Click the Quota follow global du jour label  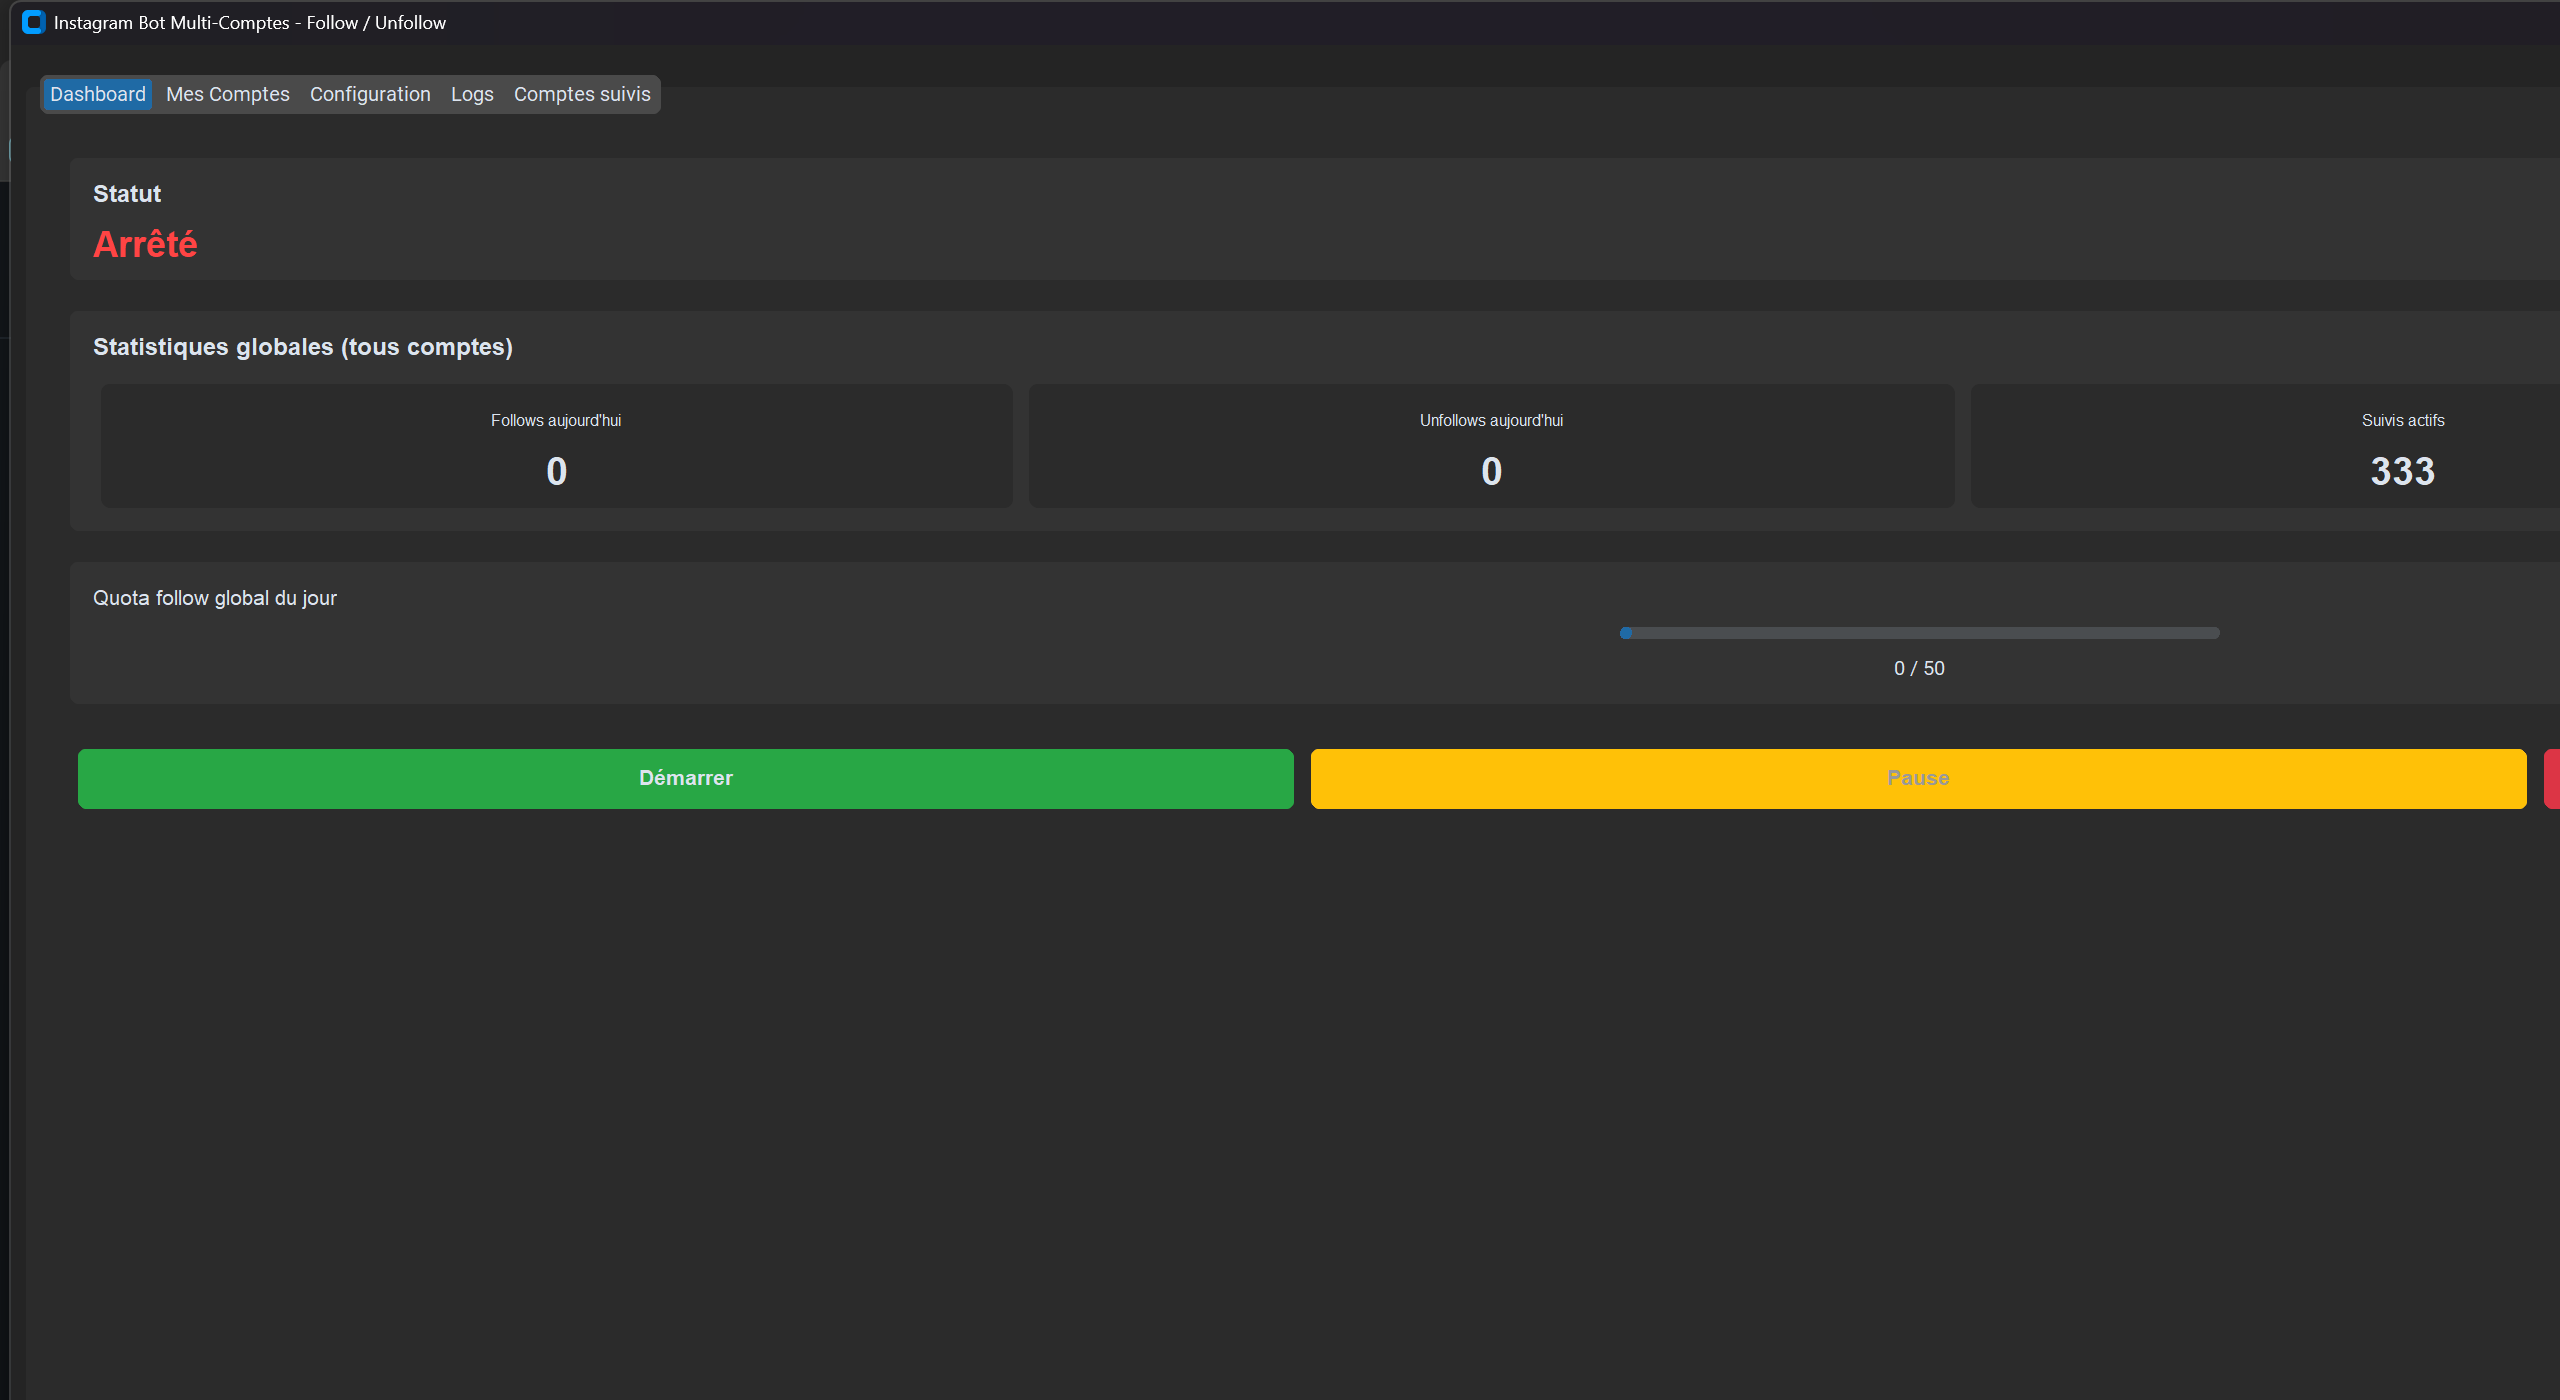point(215,598)
